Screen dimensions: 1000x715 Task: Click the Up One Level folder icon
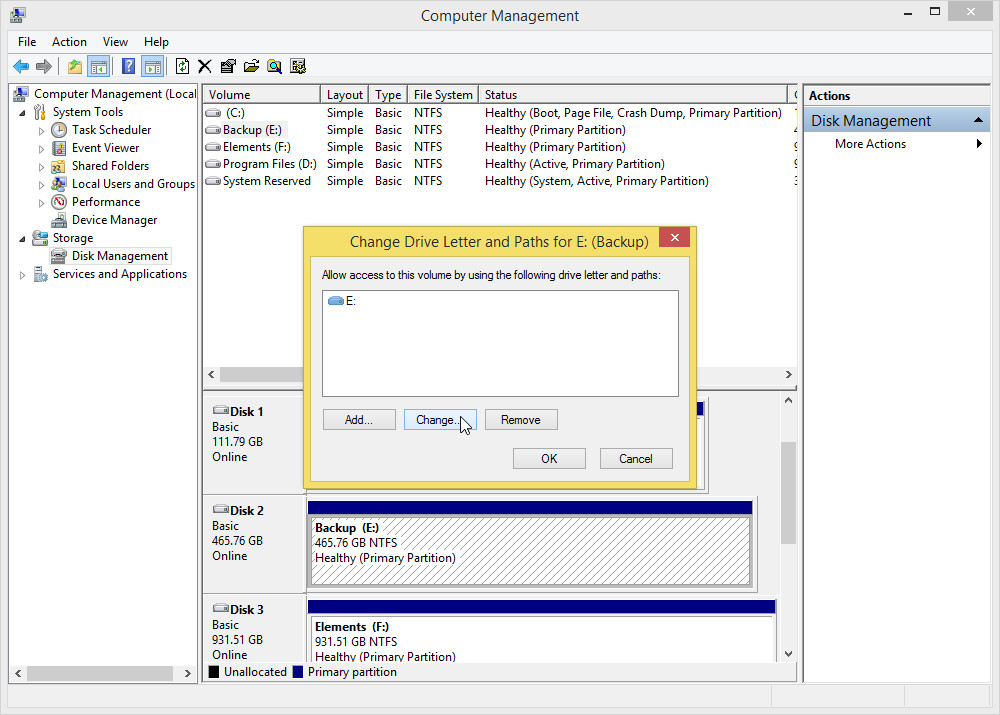75,66
